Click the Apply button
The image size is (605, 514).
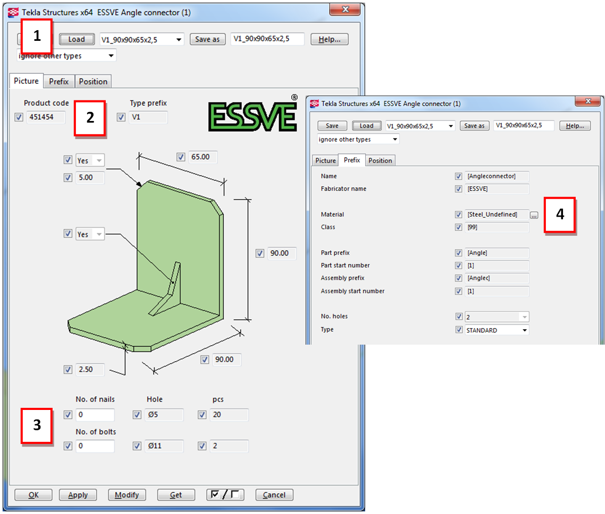click(78, 495)
